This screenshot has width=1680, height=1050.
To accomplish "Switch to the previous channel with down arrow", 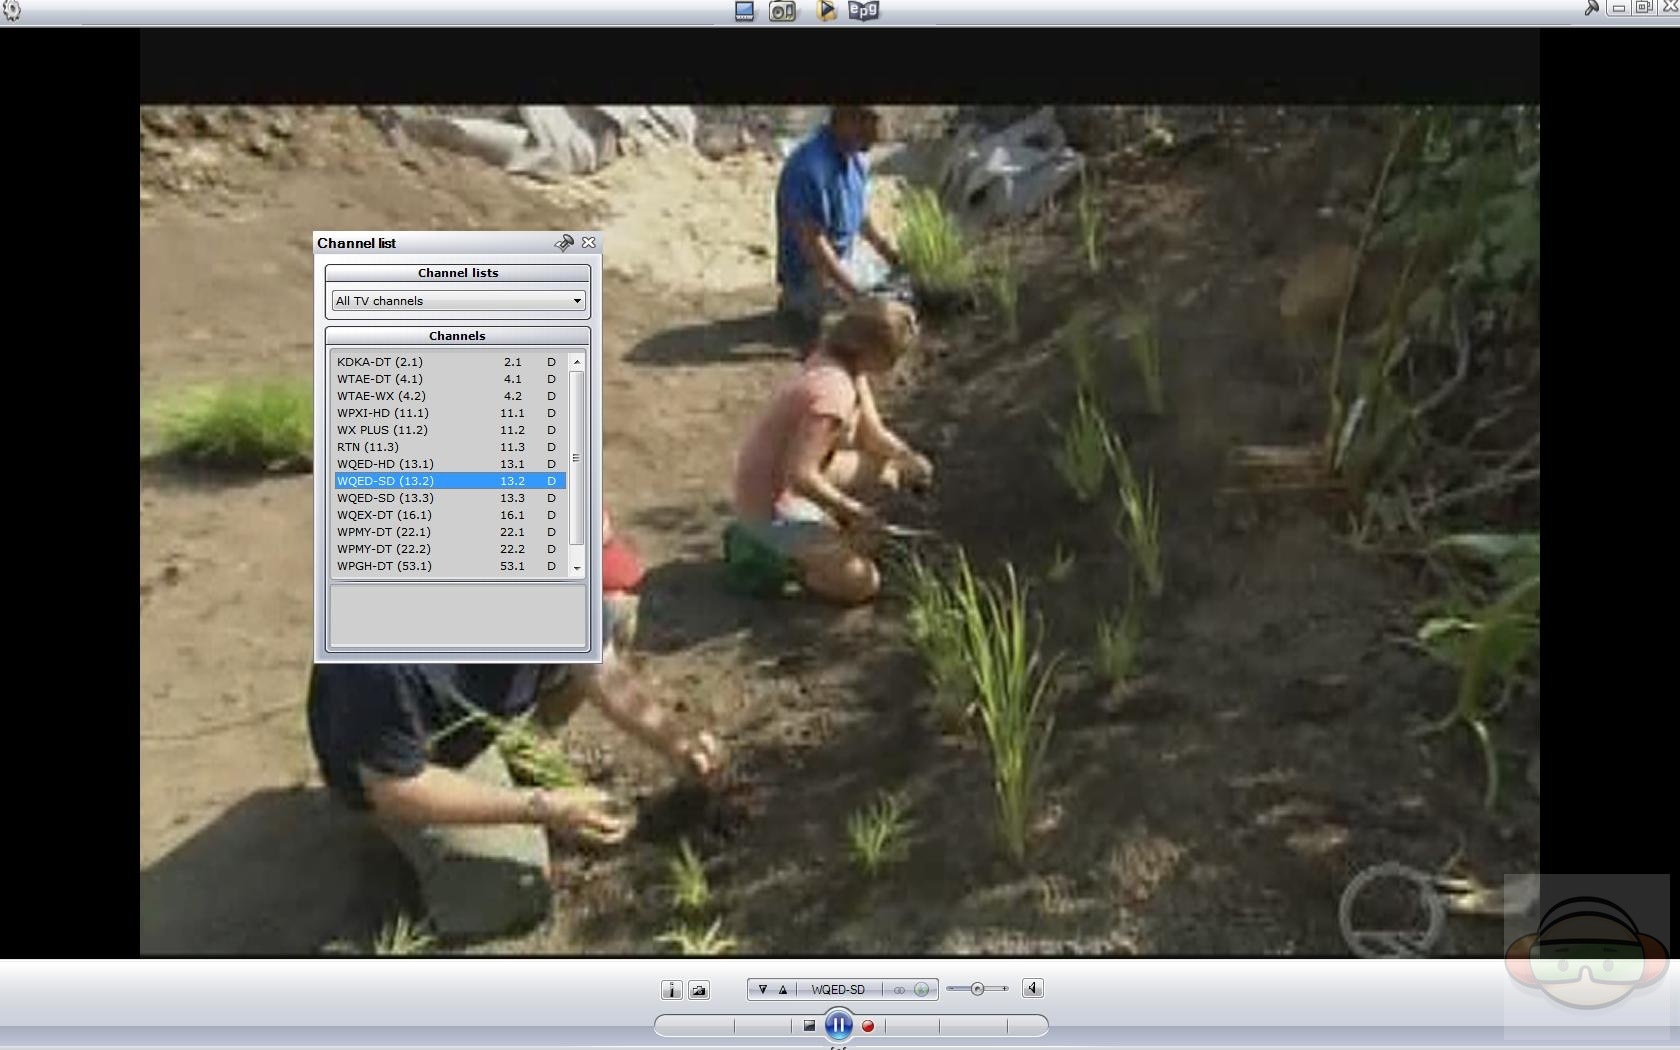I will click(x=762, y=990).
